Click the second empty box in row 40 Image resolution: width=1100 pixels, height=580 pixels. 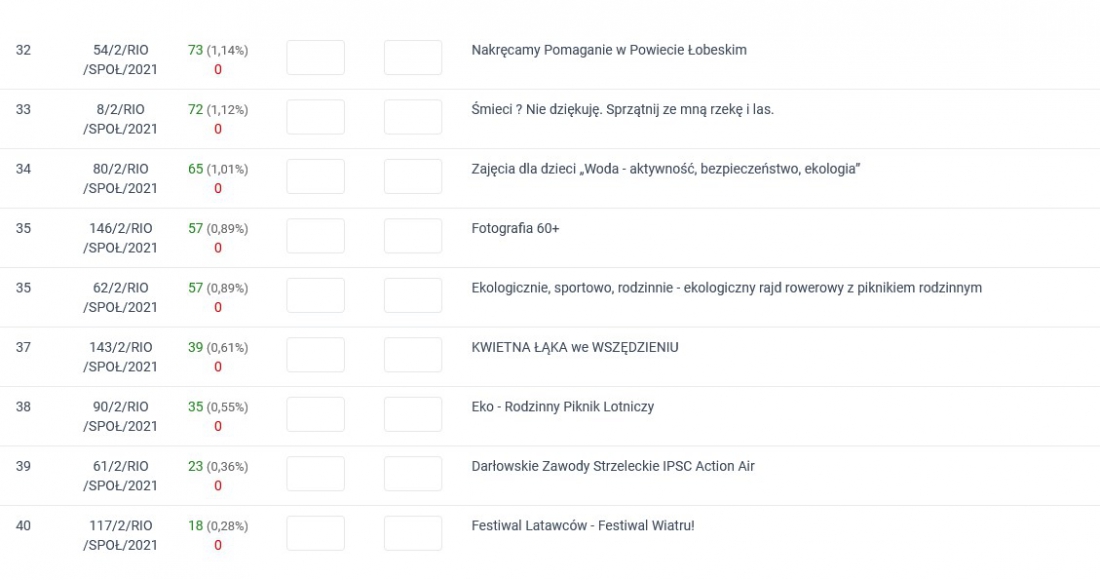(412, 534)
